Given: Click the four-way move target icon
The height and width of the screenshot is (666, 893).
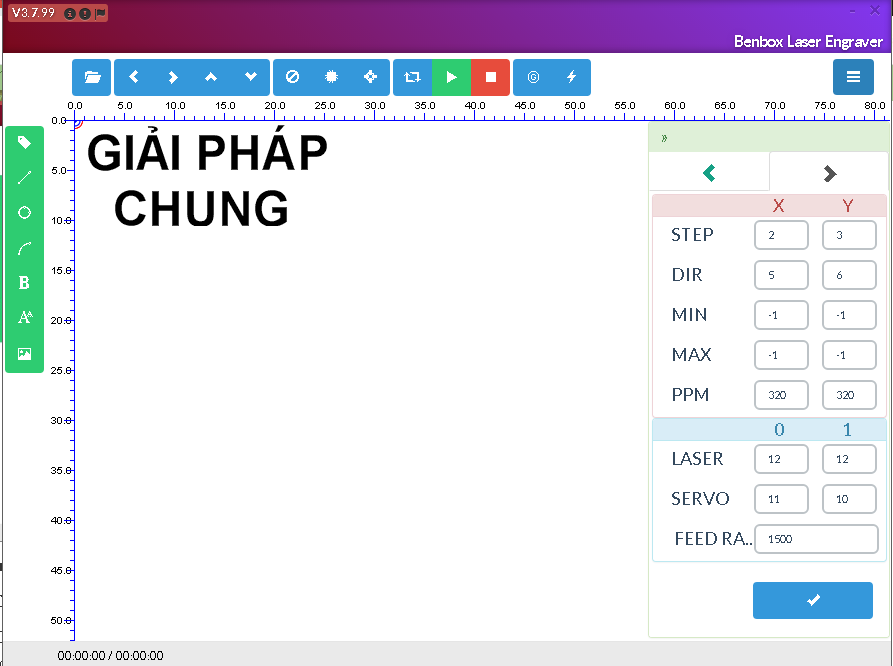Looking at the screenshot, I should (x=371, y=77).
